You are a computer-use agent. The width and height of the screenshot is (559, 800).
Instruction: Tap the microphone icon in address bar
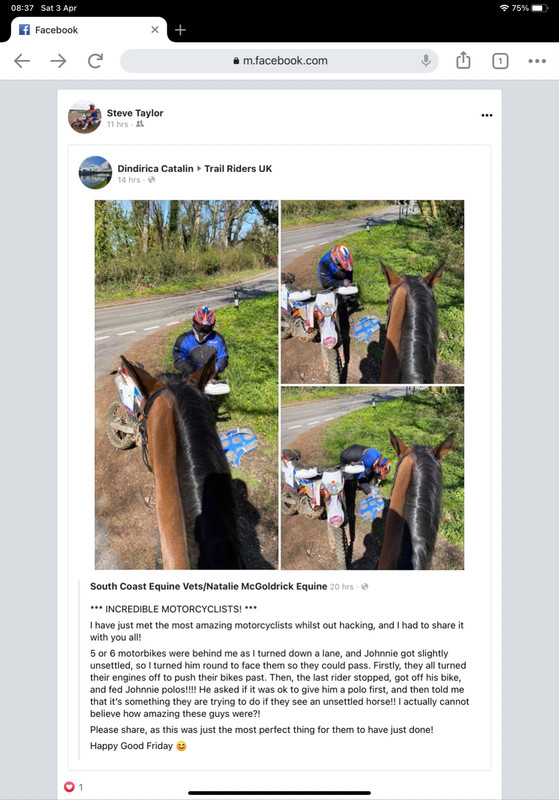tap(425, 61)
